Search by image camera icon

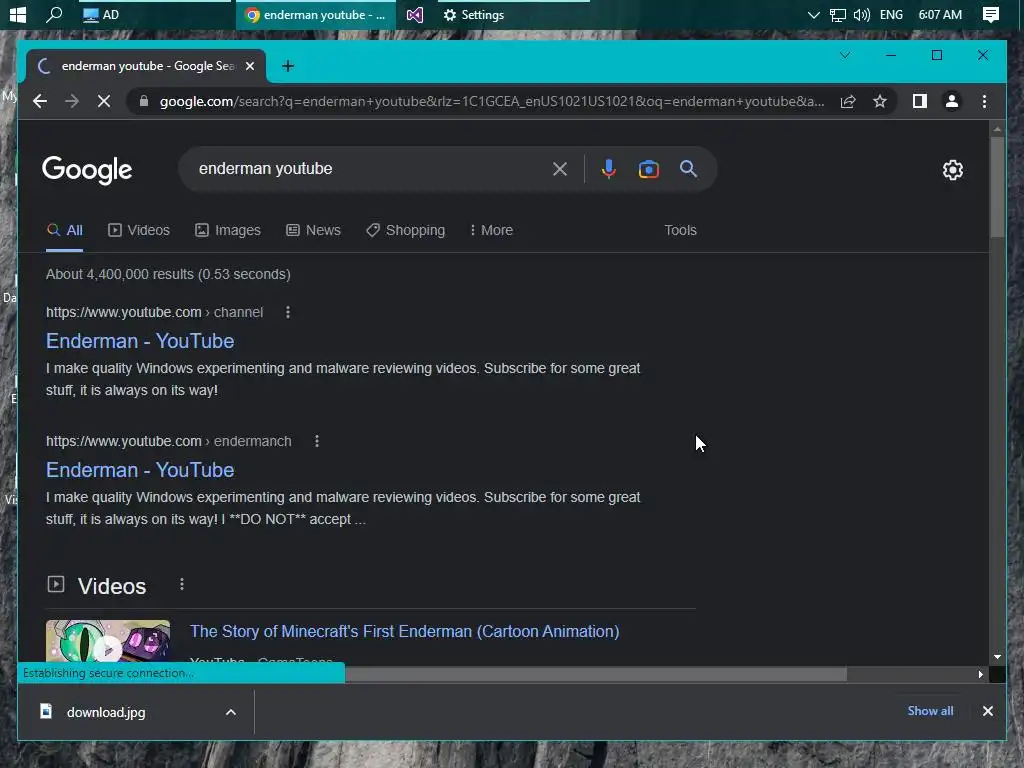(x=648, y=169)
